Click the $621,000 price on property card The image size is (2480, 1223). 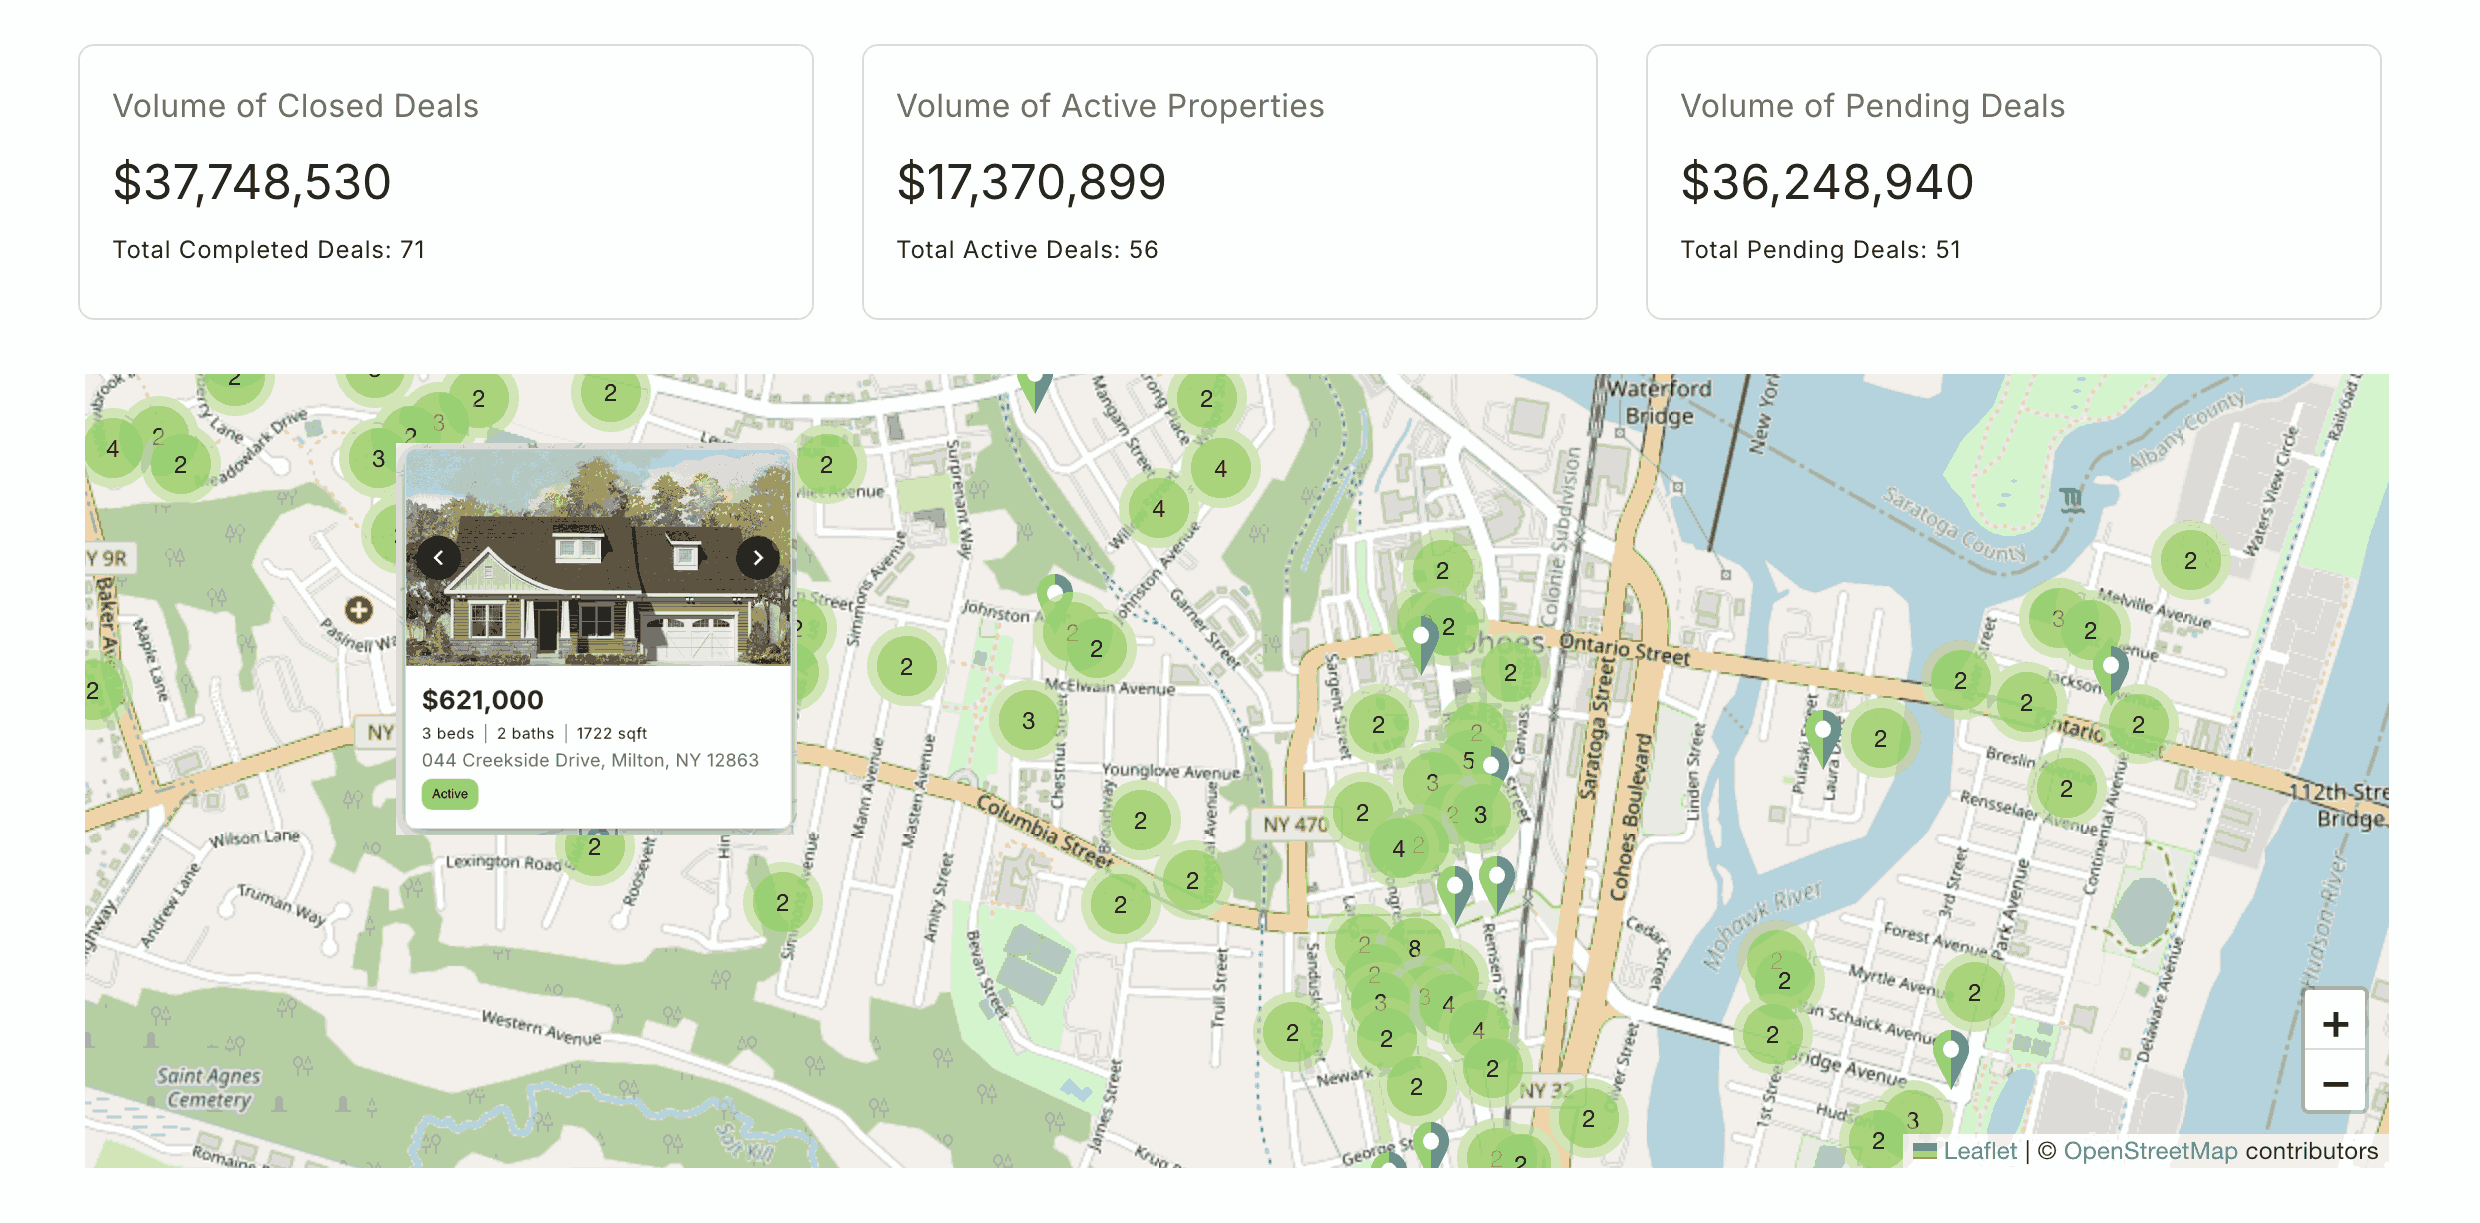point(482,699)
